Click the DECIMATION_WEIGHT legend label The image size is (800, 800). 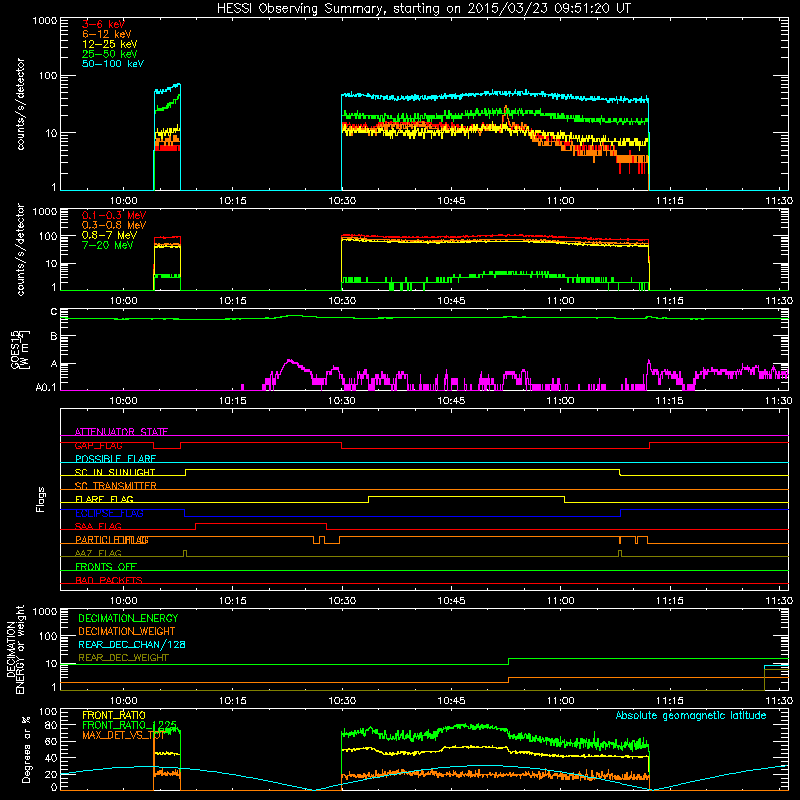[127, 631]
